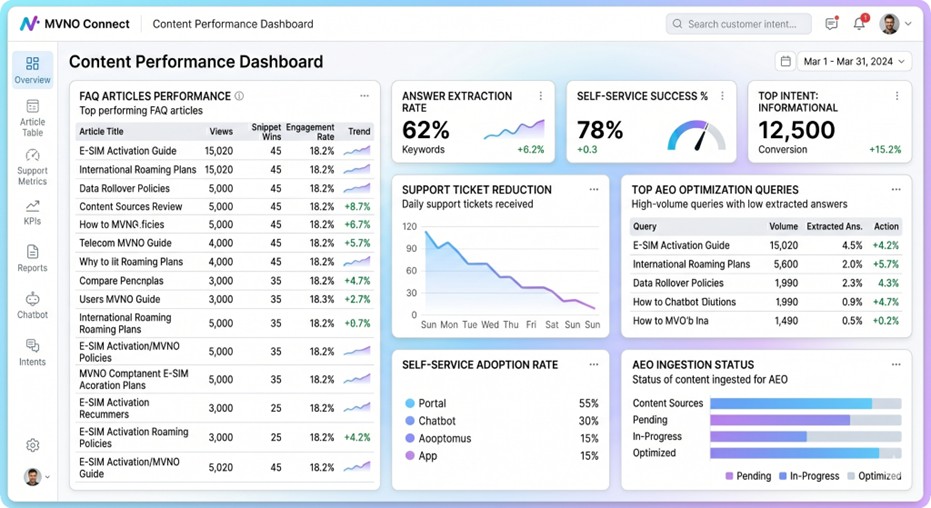Sort FAQ table by Views column

tap(221, 131)
